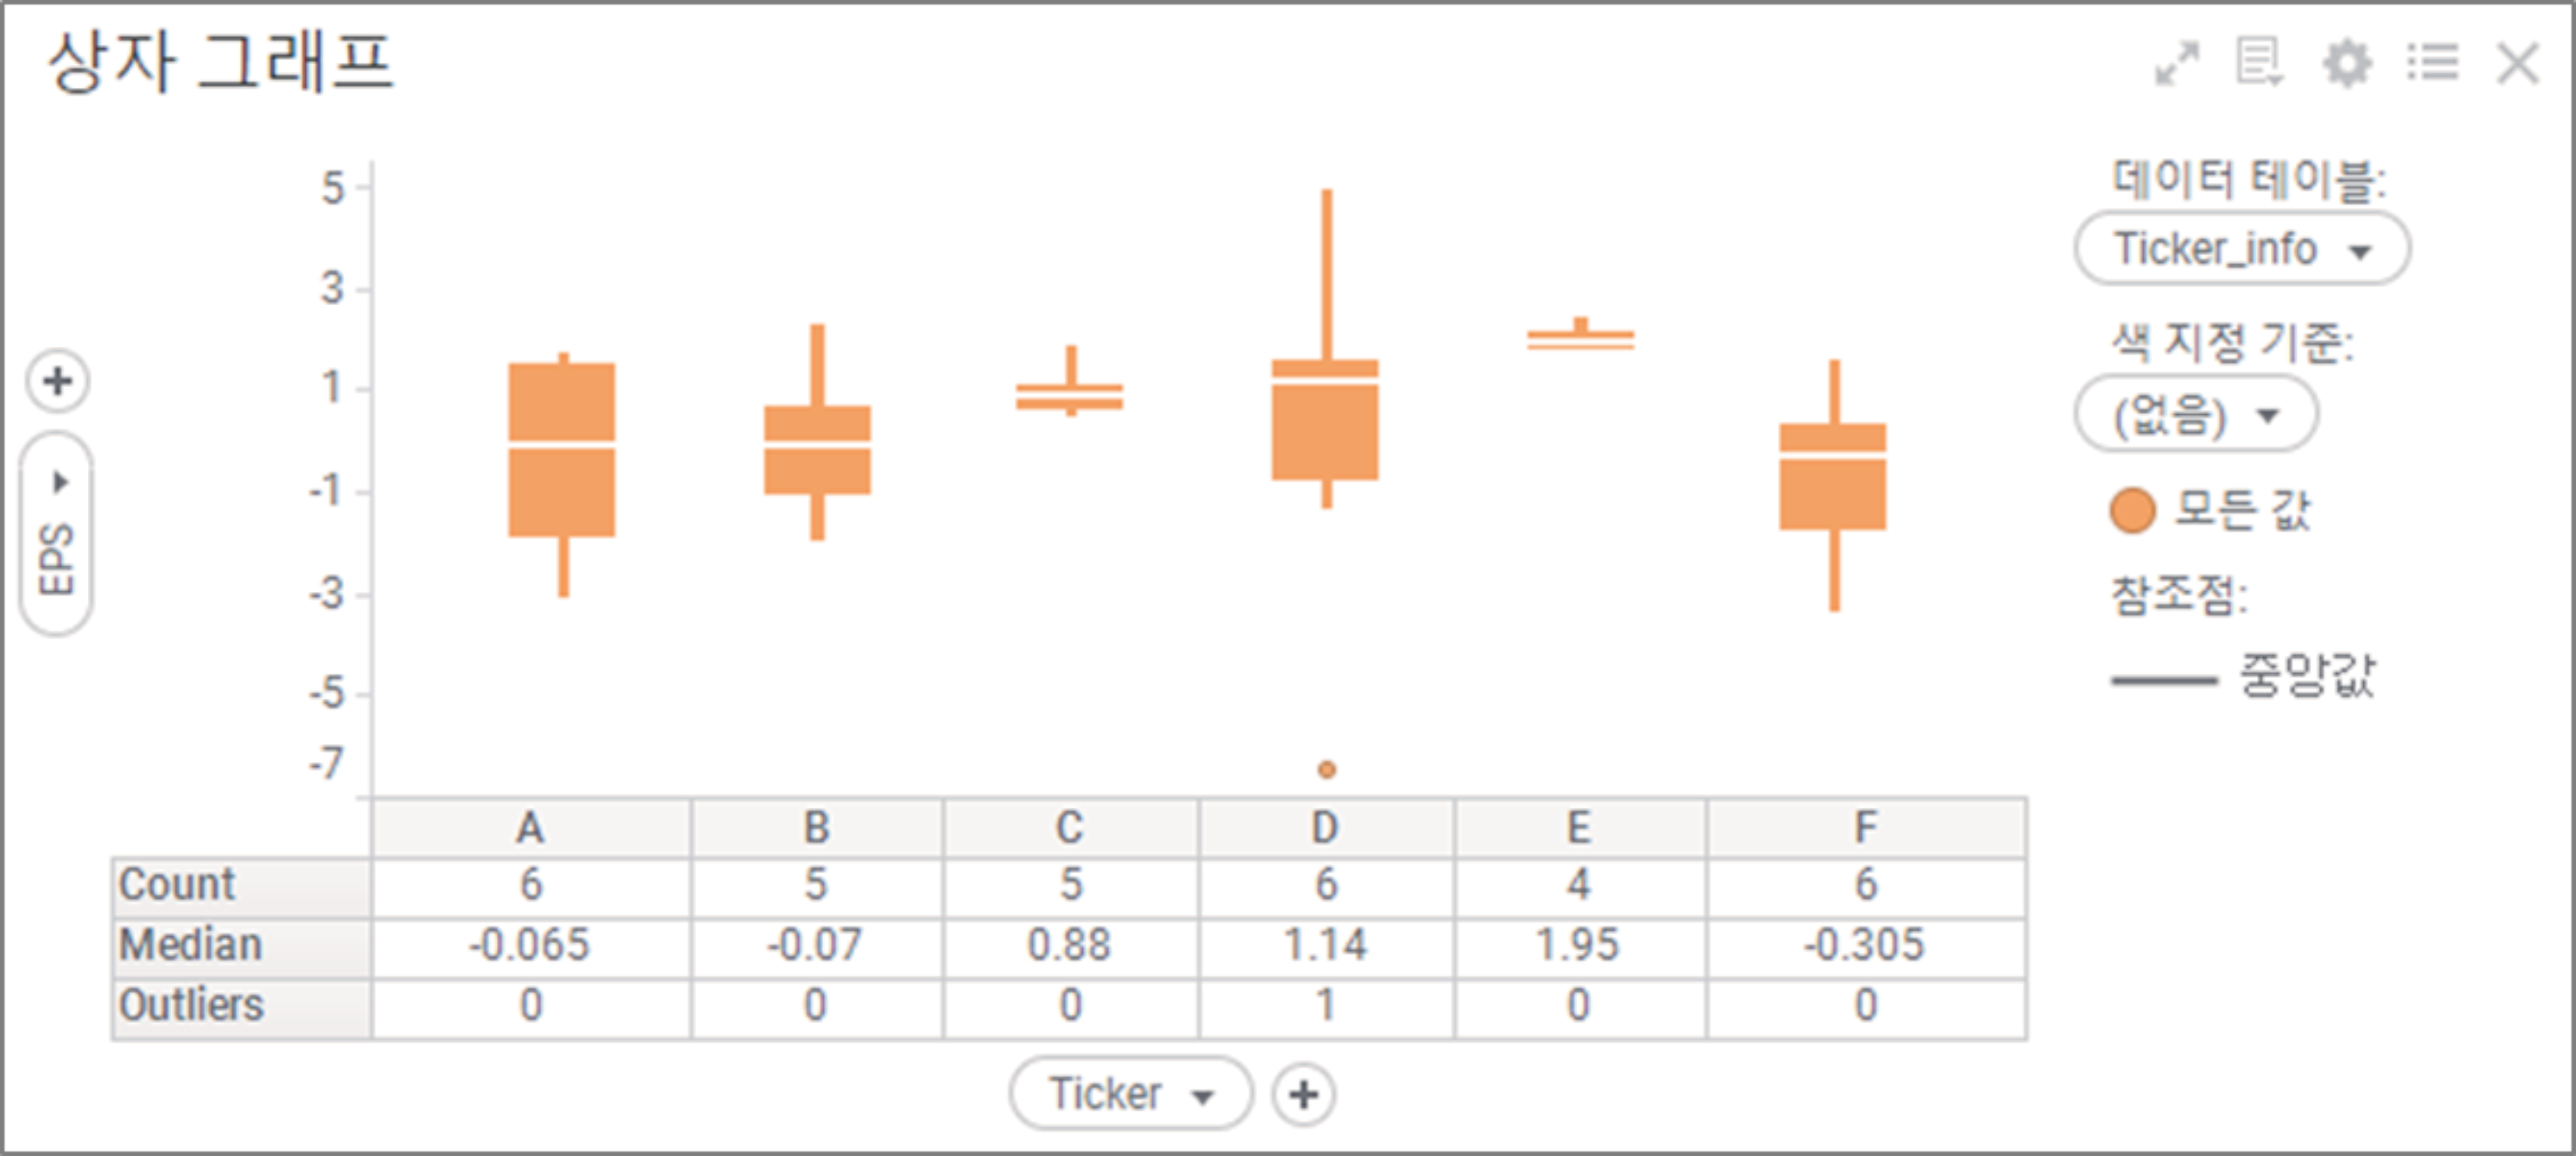Toggle the legend using the list icon
This screenshot has width=2576, height=1156.
[2434, 64]
